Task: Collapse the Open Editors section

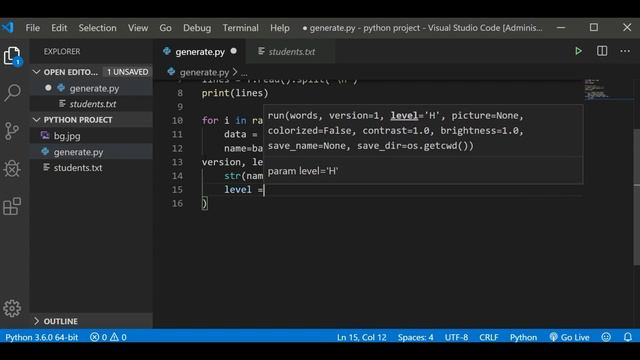Action: pos(36,72)
